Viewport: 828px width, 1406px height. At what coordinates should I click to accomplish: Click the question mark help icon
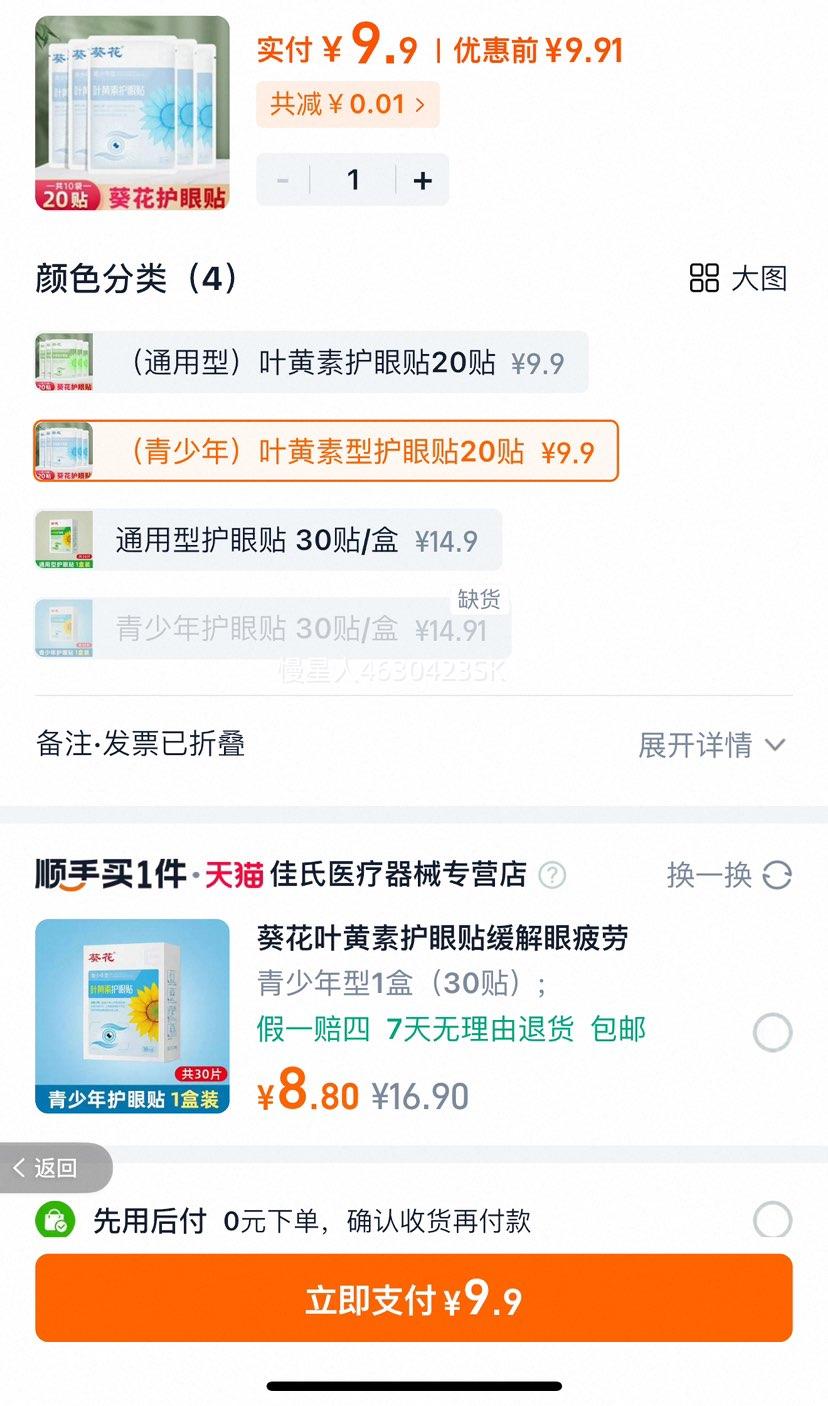(552, 875)
